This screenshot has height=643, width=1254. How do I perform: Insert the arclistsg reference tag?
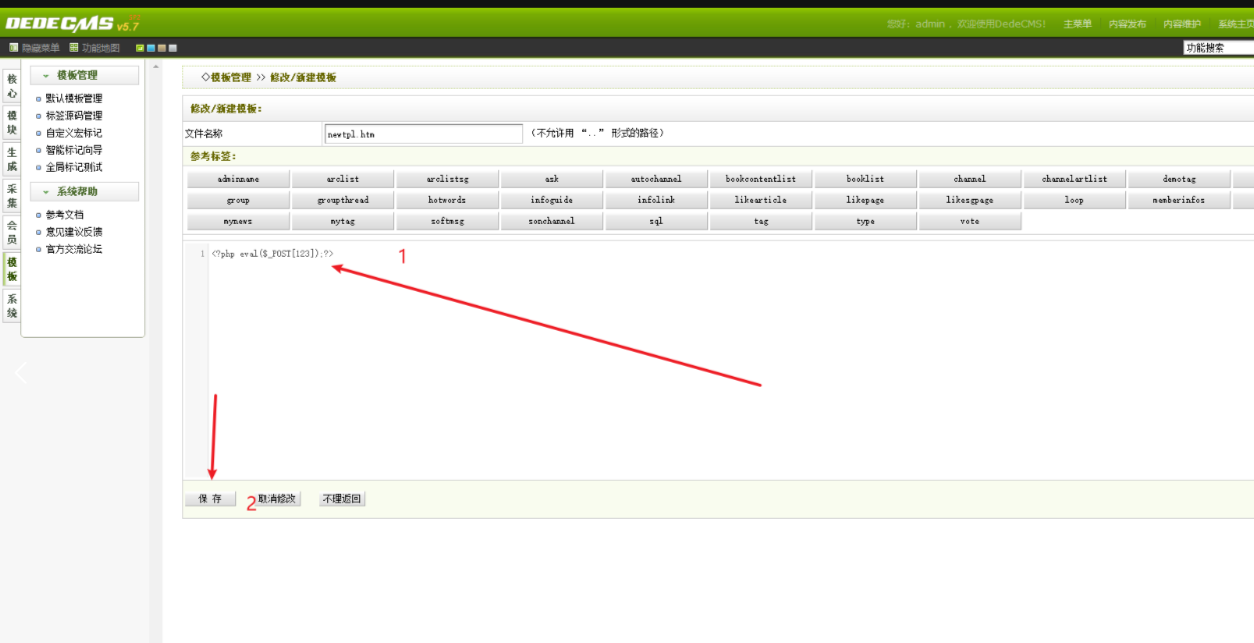pos(447,179)
